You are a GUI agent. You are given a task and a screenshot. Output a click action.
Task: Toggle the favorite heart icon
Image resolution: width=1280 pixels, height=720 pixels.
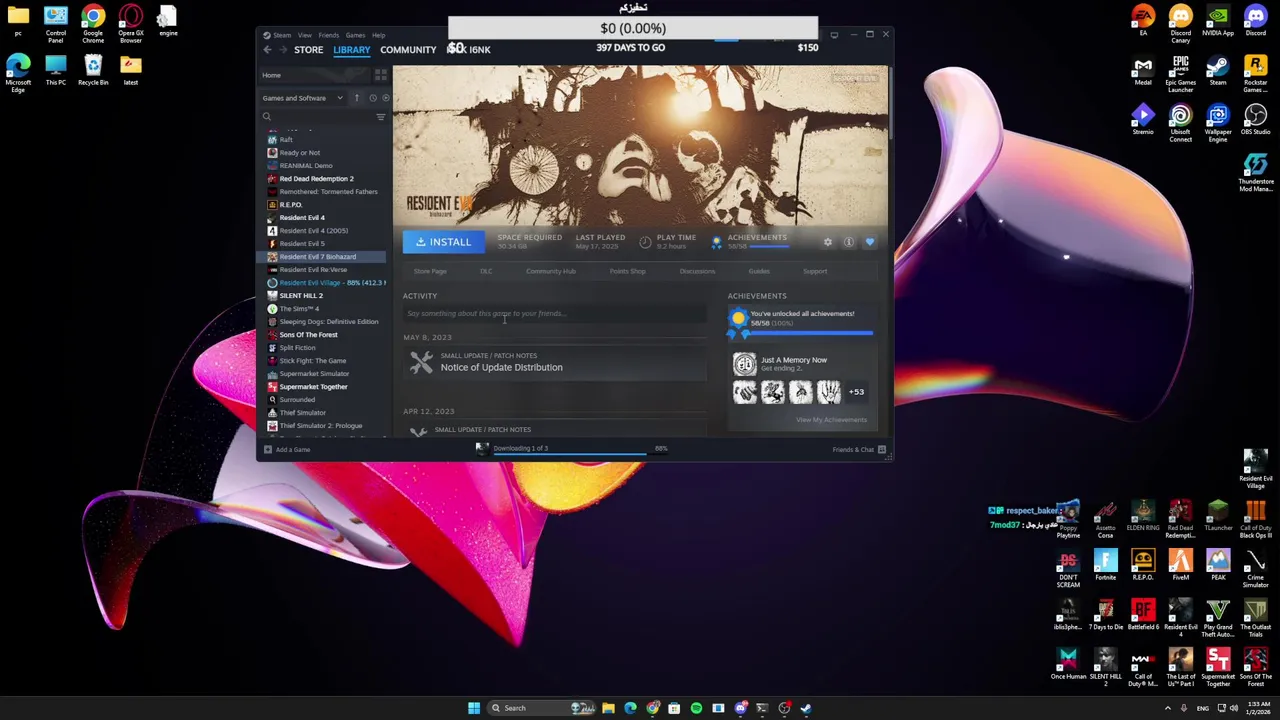(869, 242)
